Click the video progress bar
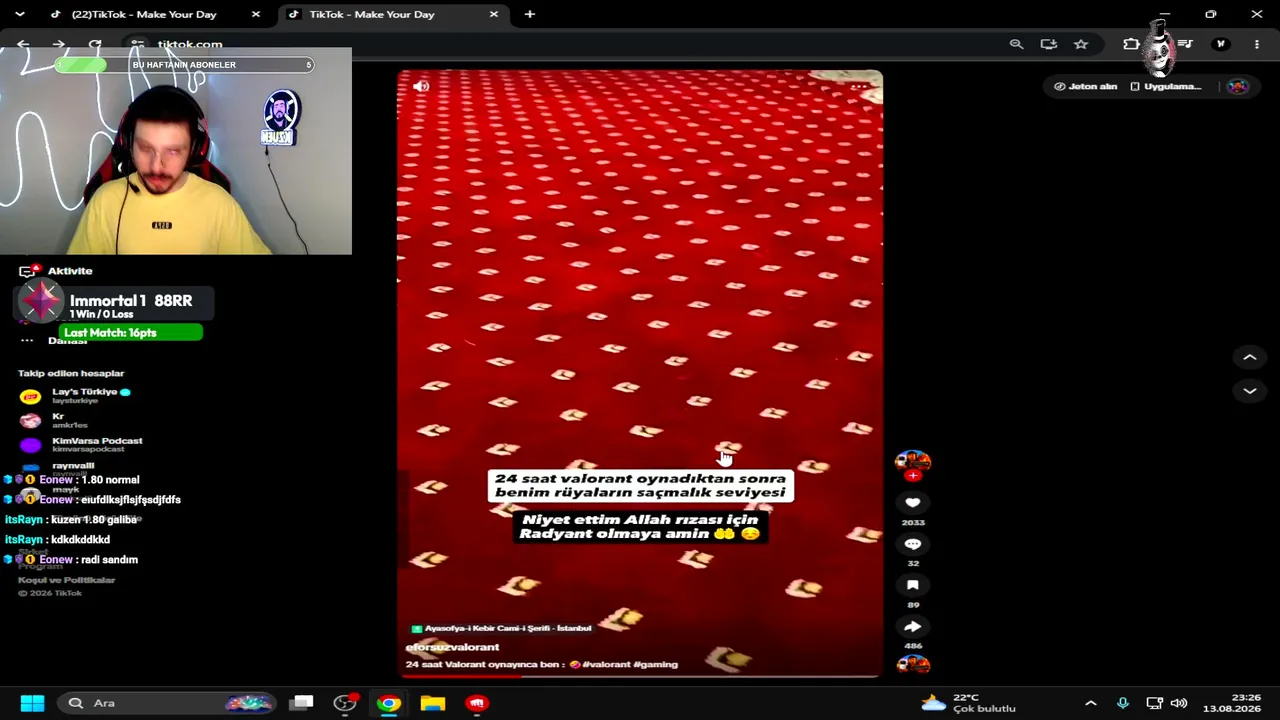The height and width of the screenshot is (720, 1280). click(640, 676)
